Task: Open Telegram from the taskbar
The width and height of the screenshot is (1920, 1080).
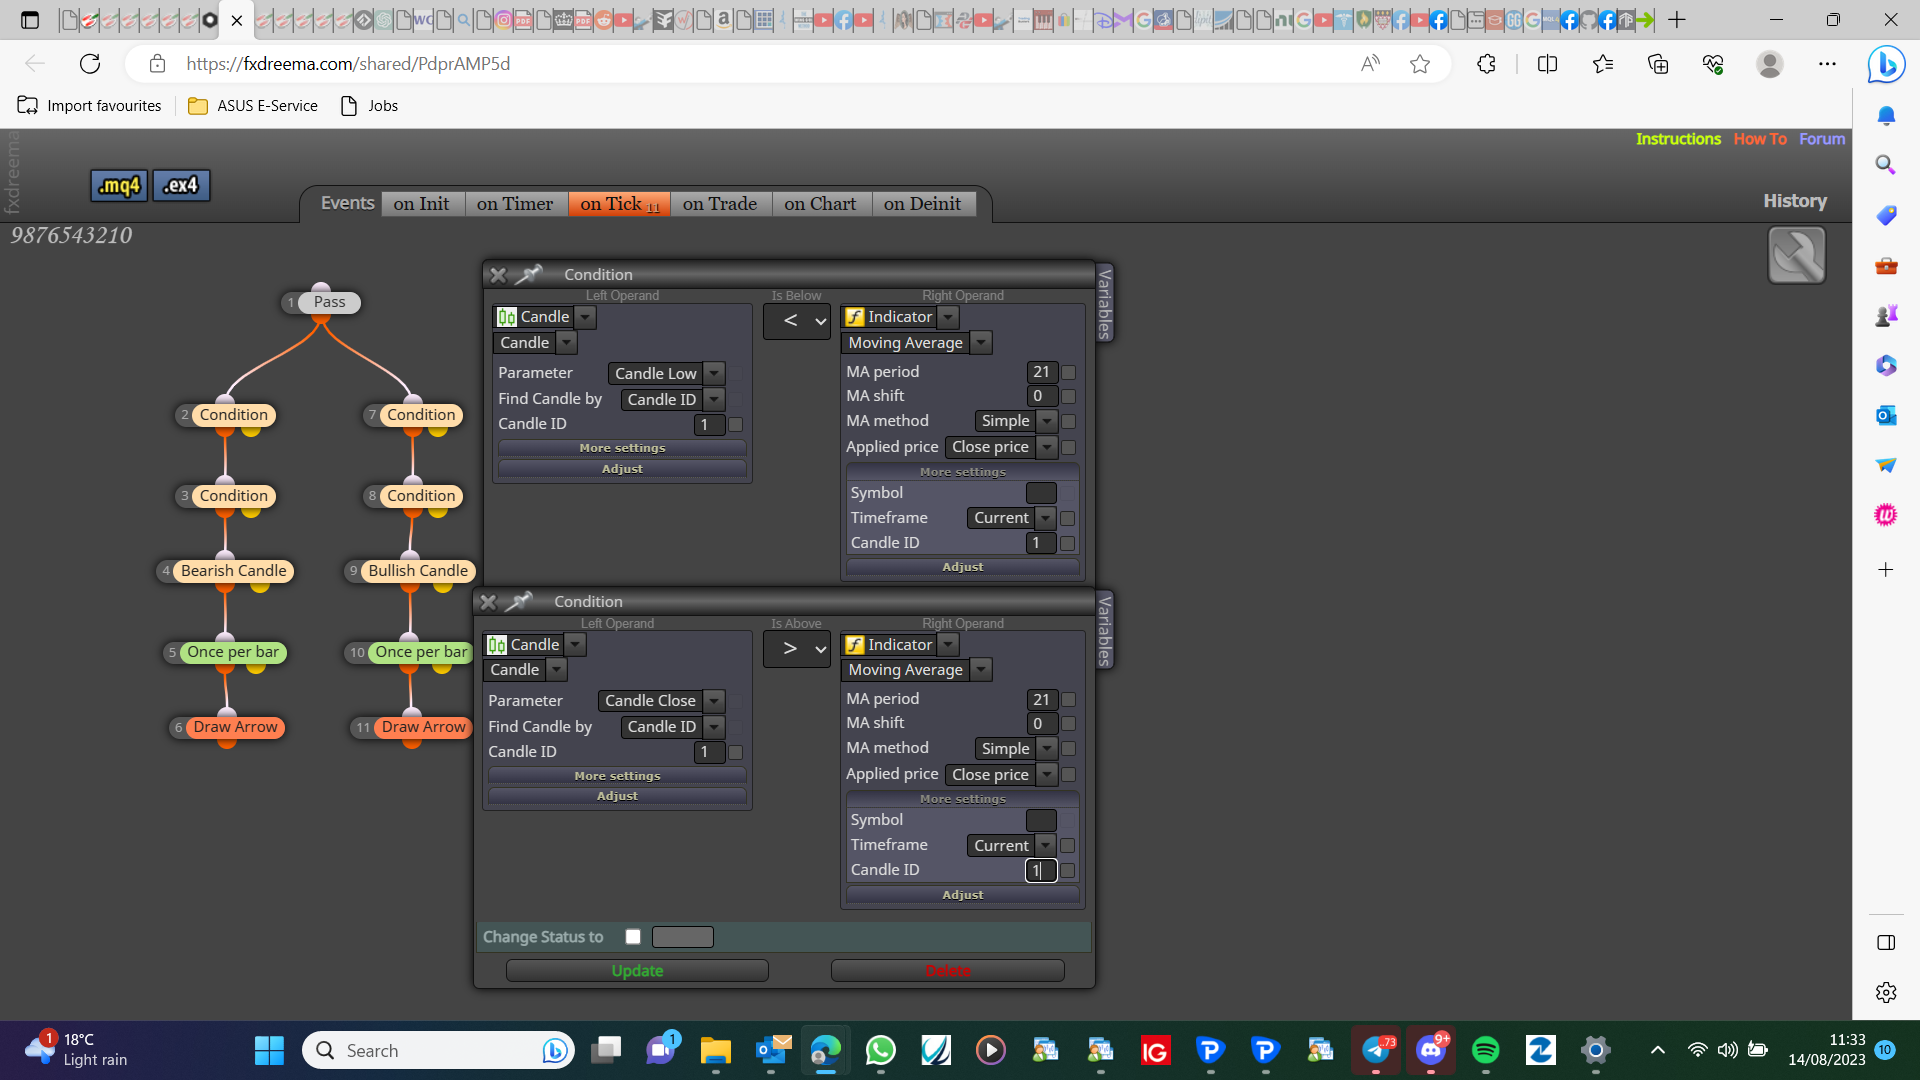Action: point(1377,1050)
